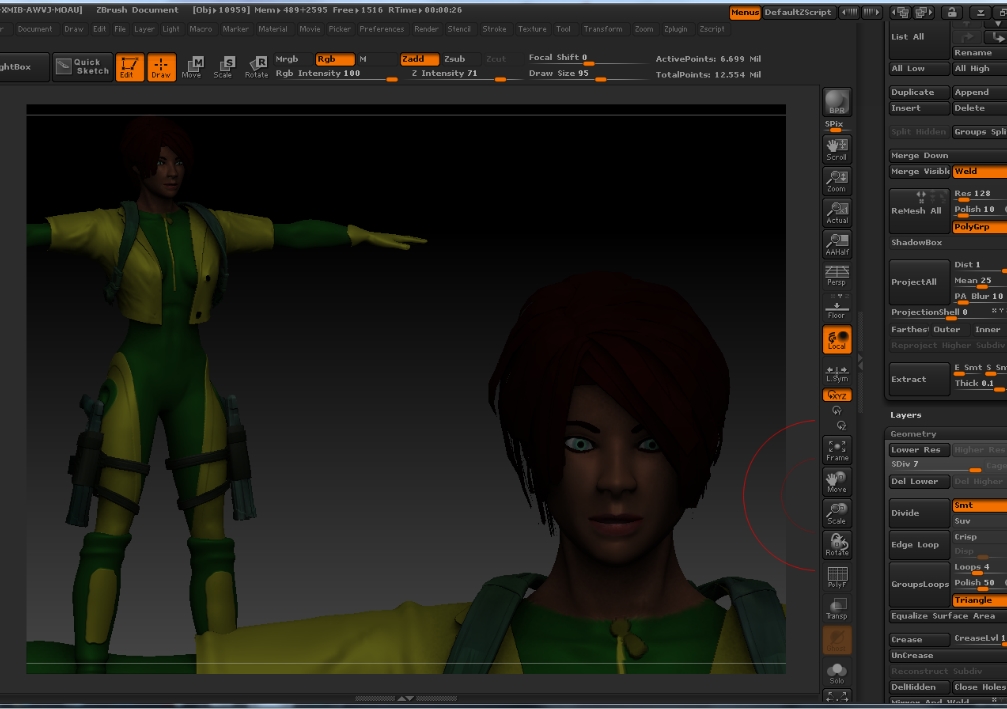The height and width of the screenshot is (709, 1007).
Task: Click the BPR render icon
Action: pos(837,102)
